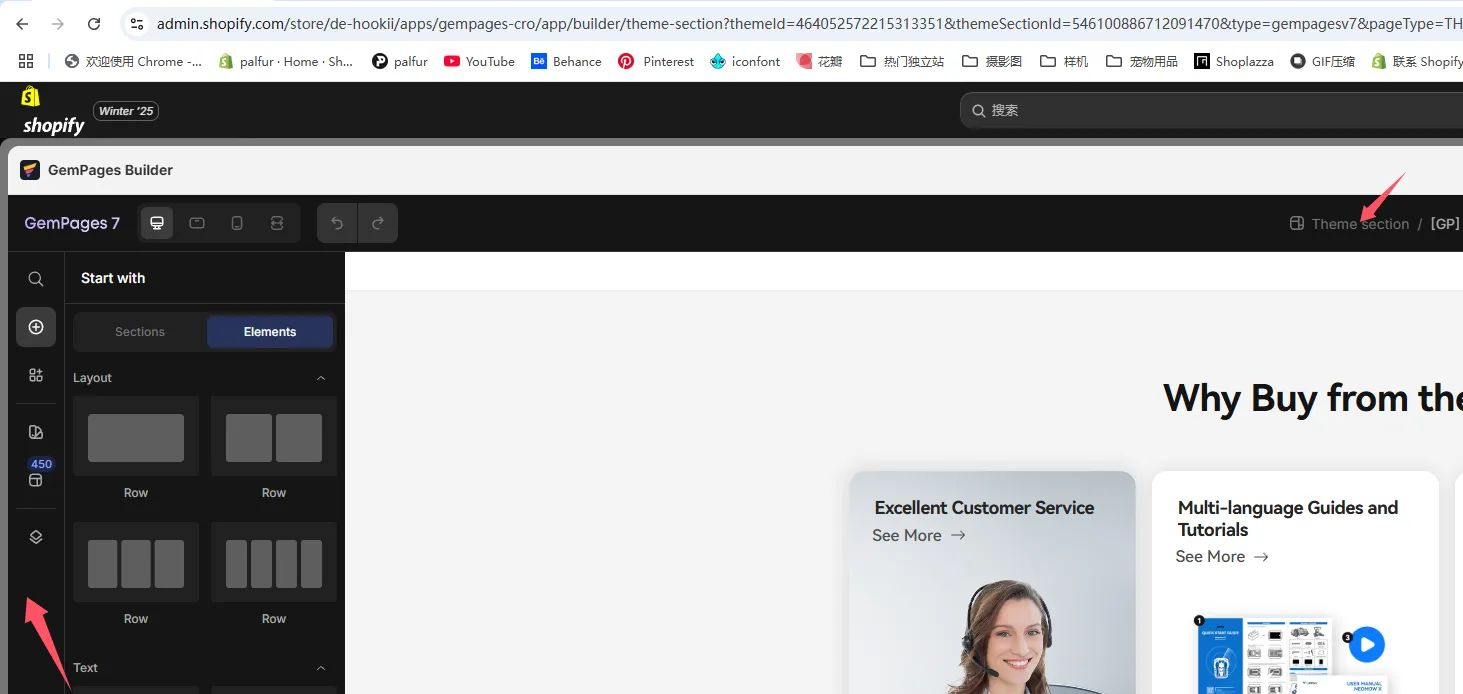1463x694 pixels.
Task: Click the browser address bar URL
Action: tap(809, 24)
